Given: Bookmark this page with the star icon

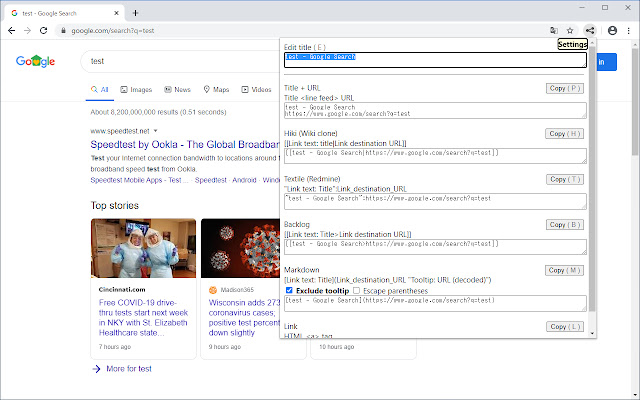Looking at the screenshot, I should pyautogui.click(x=570, y=31).
